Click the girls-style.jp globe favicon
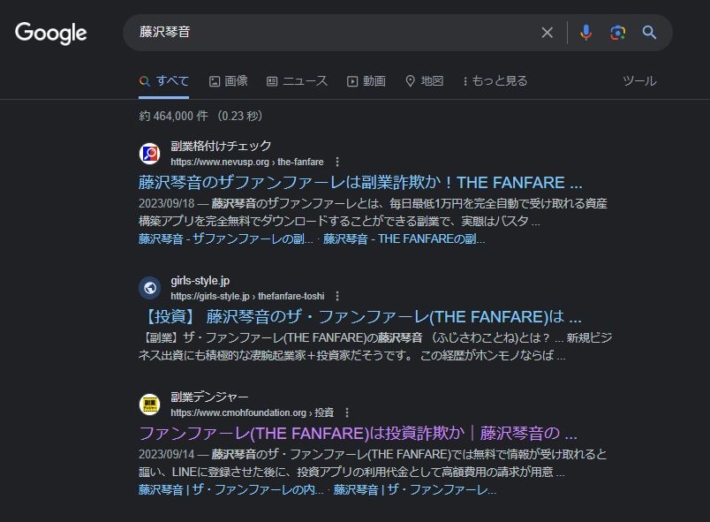The width and height of the screenshot is (710, 522). pos(149,288)
